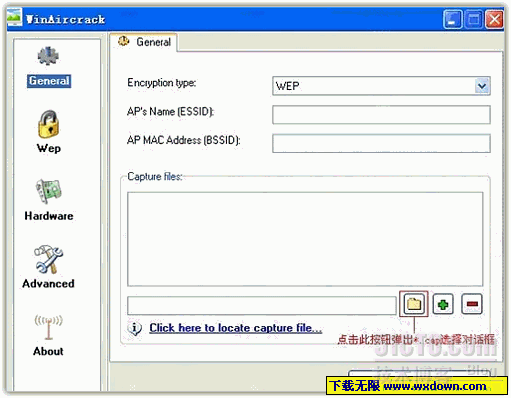
Task: Open the About antenna section
Action: pos(49,335)
